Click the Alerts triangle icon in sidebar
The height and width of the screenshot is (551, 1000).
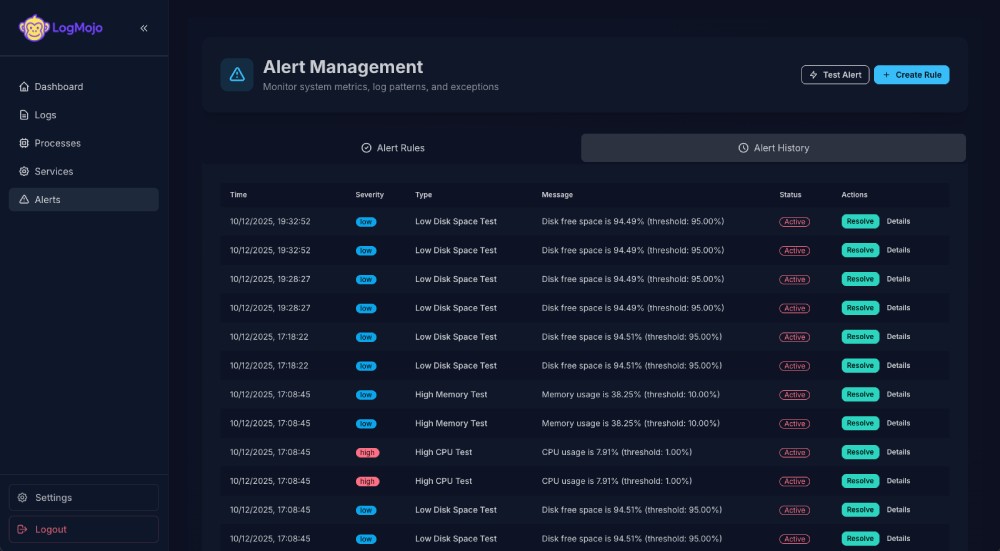24,200
